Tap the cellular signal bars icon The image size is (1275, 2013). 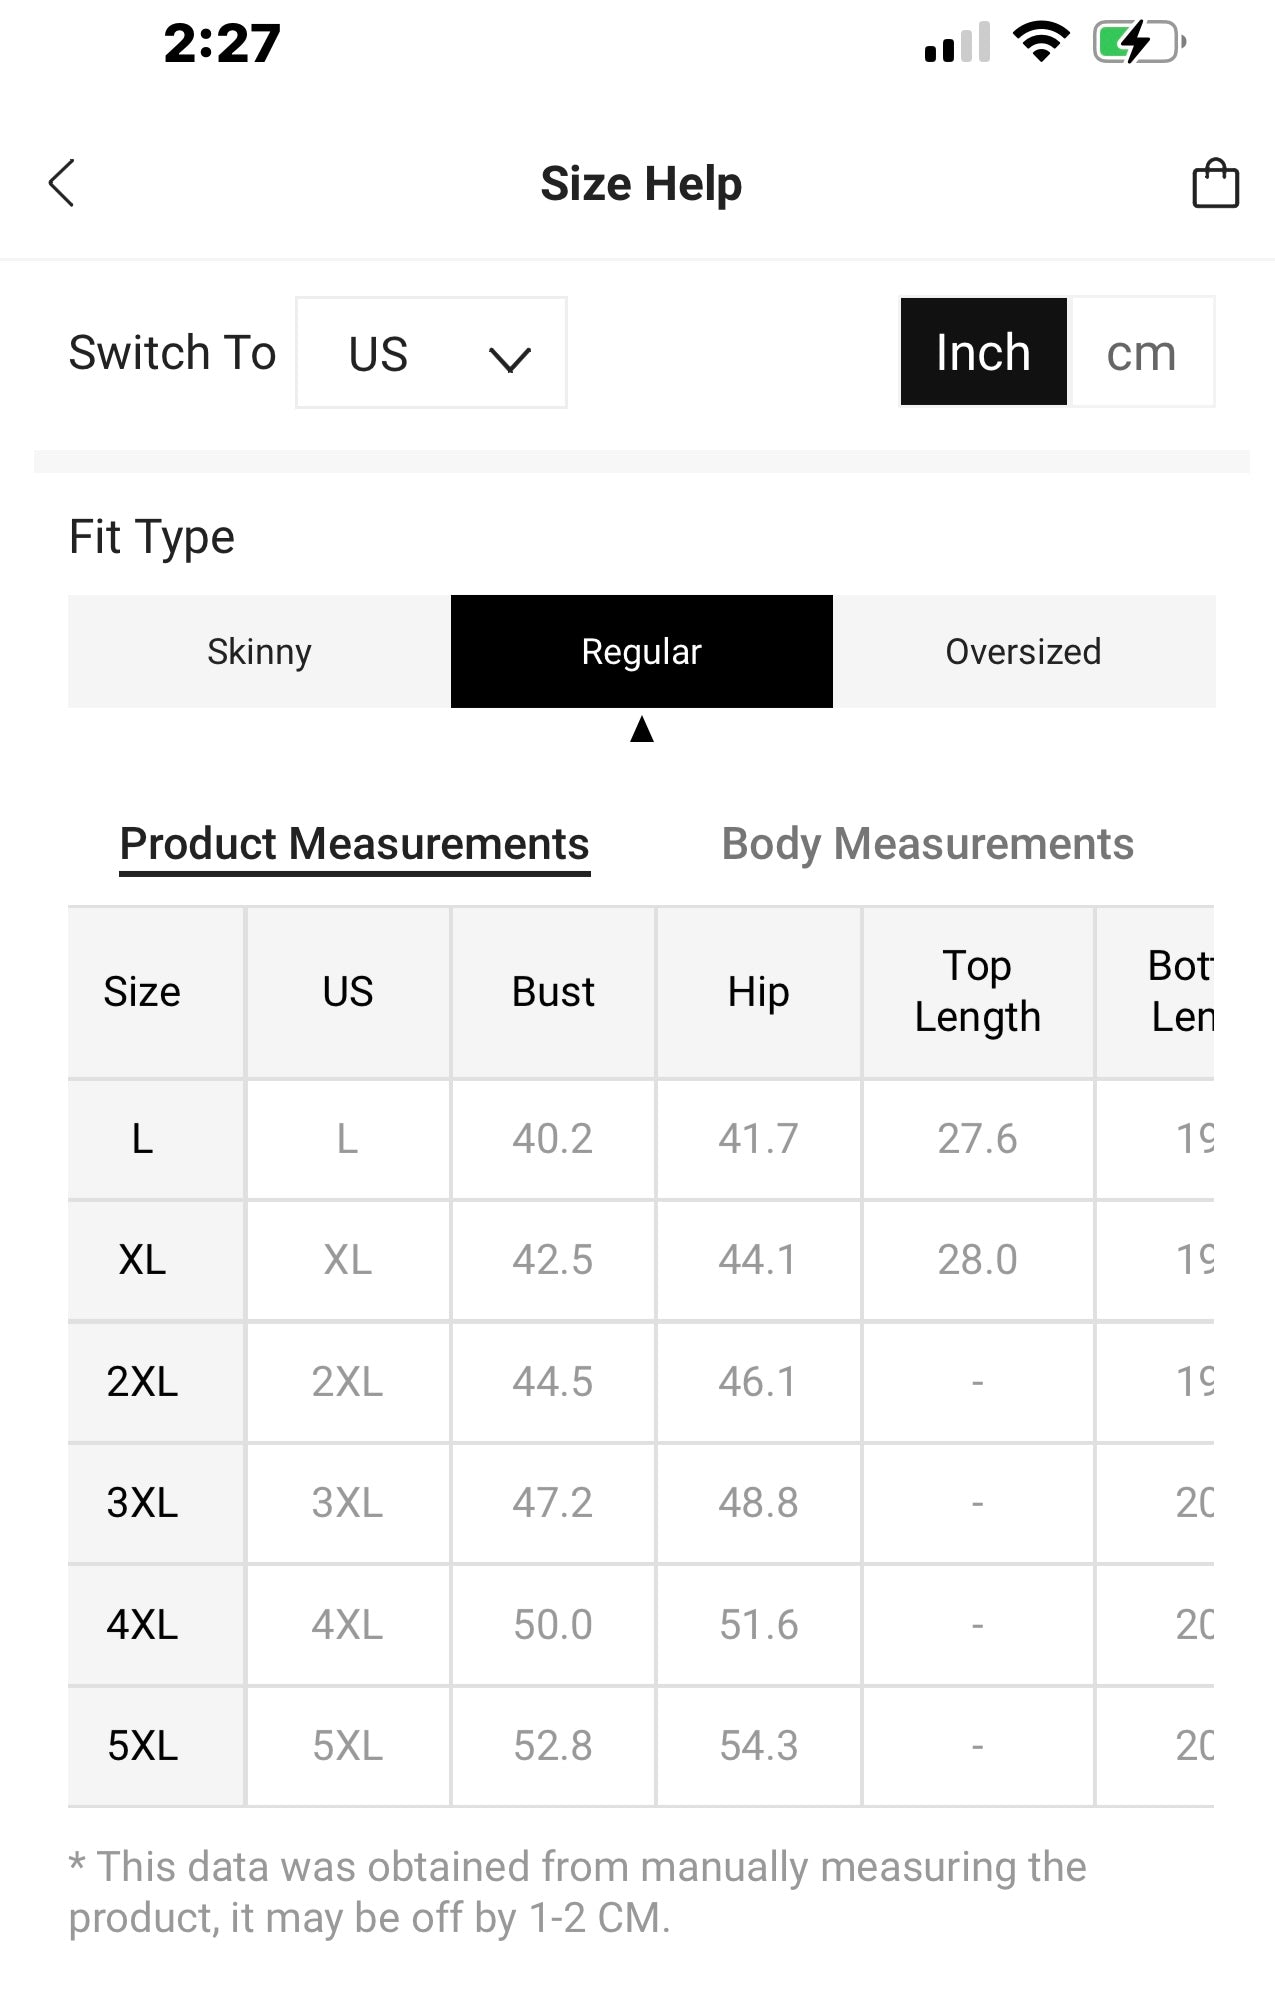point(957,42)
